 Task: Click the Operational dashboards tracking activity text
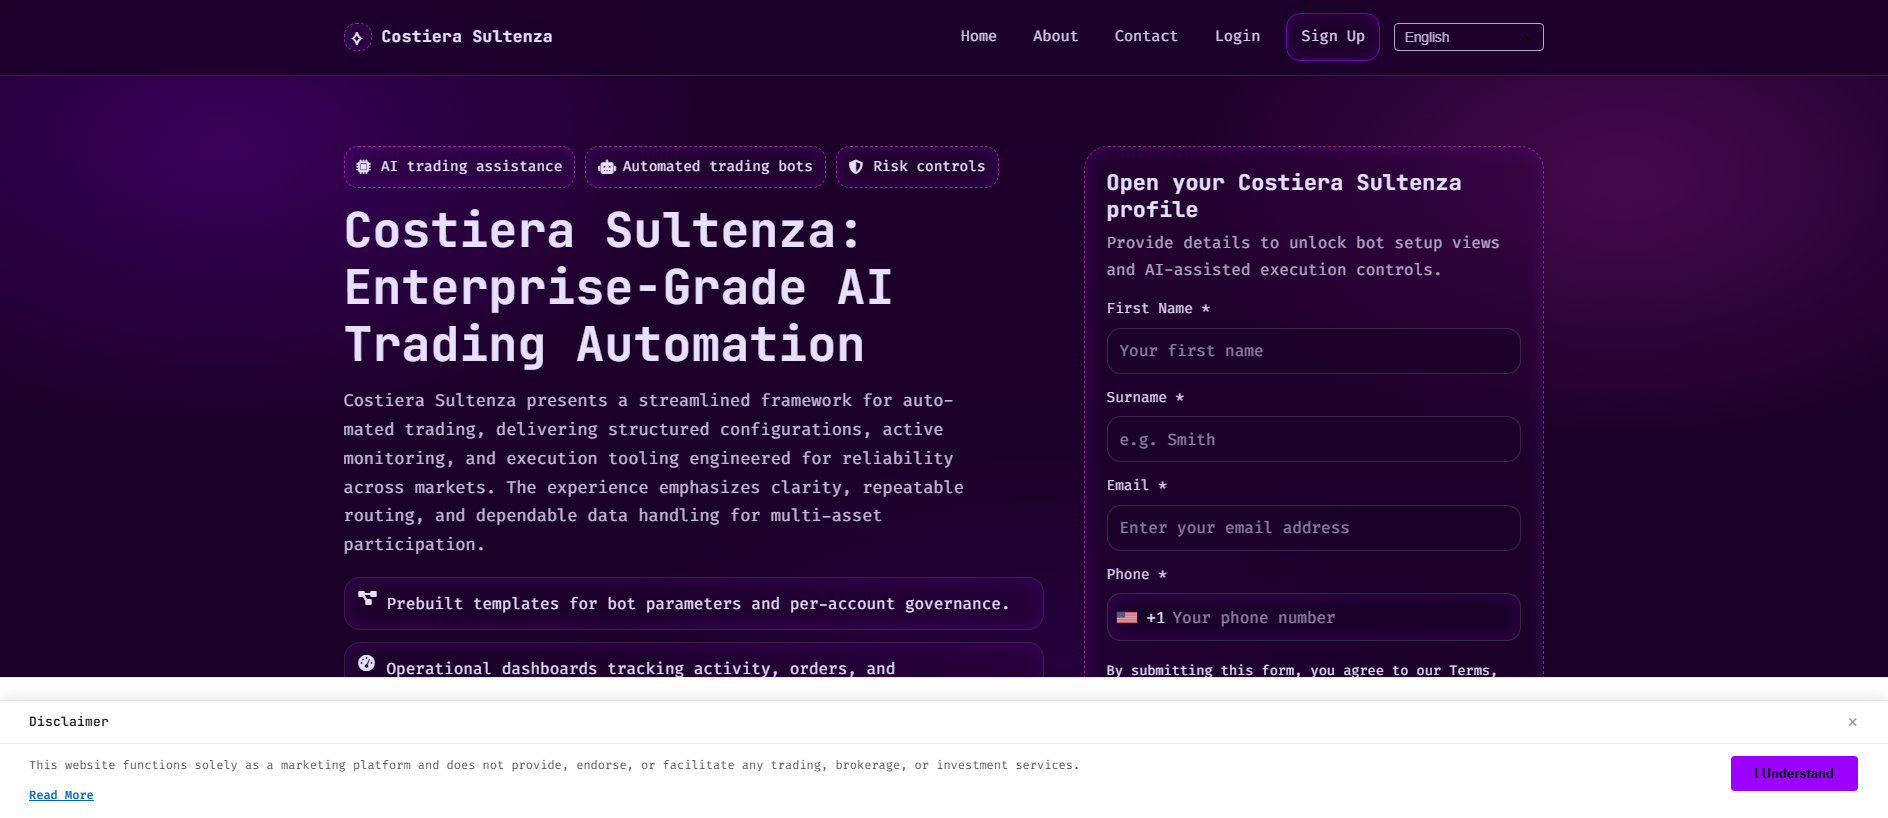(x=640, y=668)
